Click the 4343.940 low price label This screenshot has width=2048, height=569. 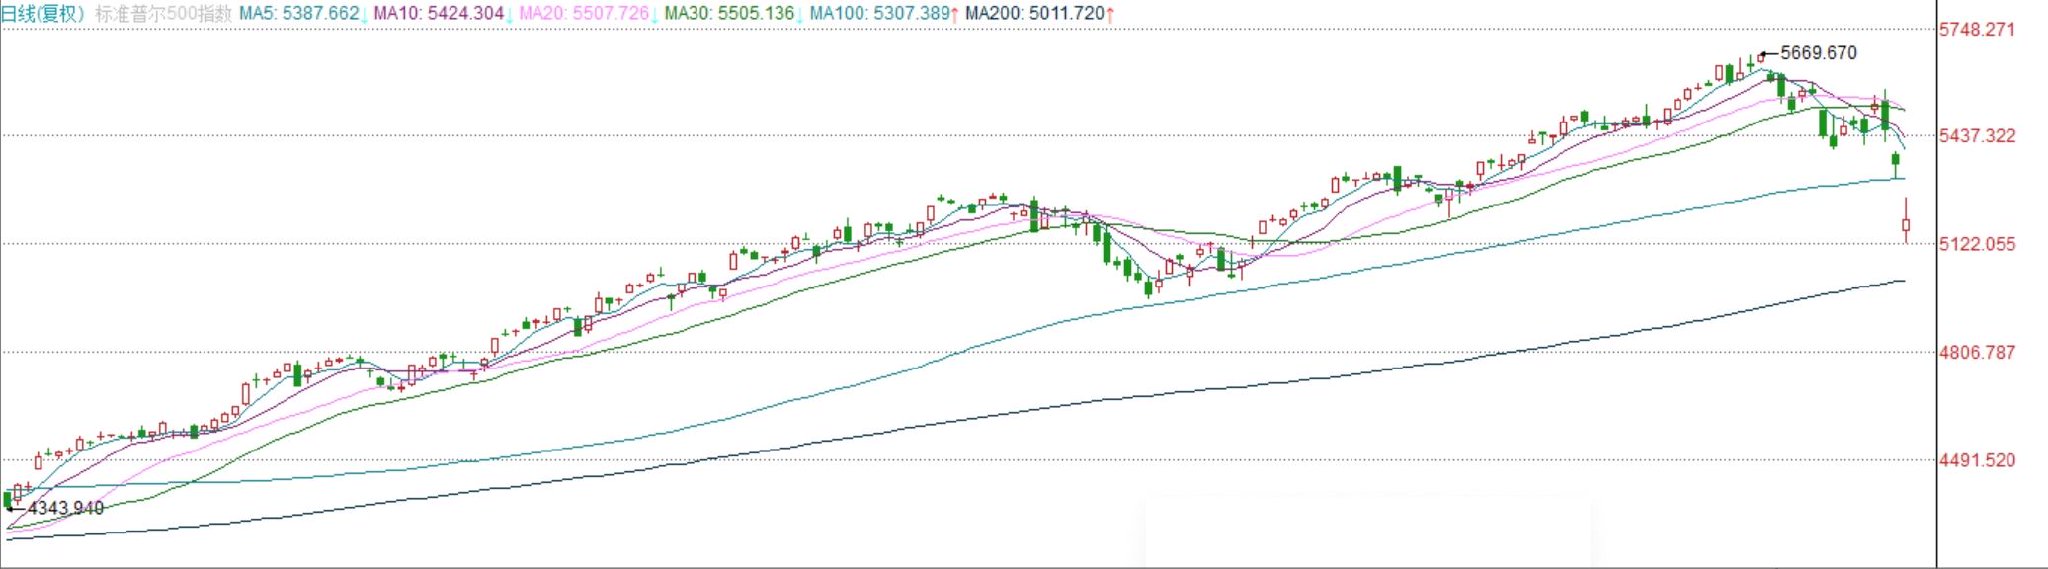coord(66,508)
